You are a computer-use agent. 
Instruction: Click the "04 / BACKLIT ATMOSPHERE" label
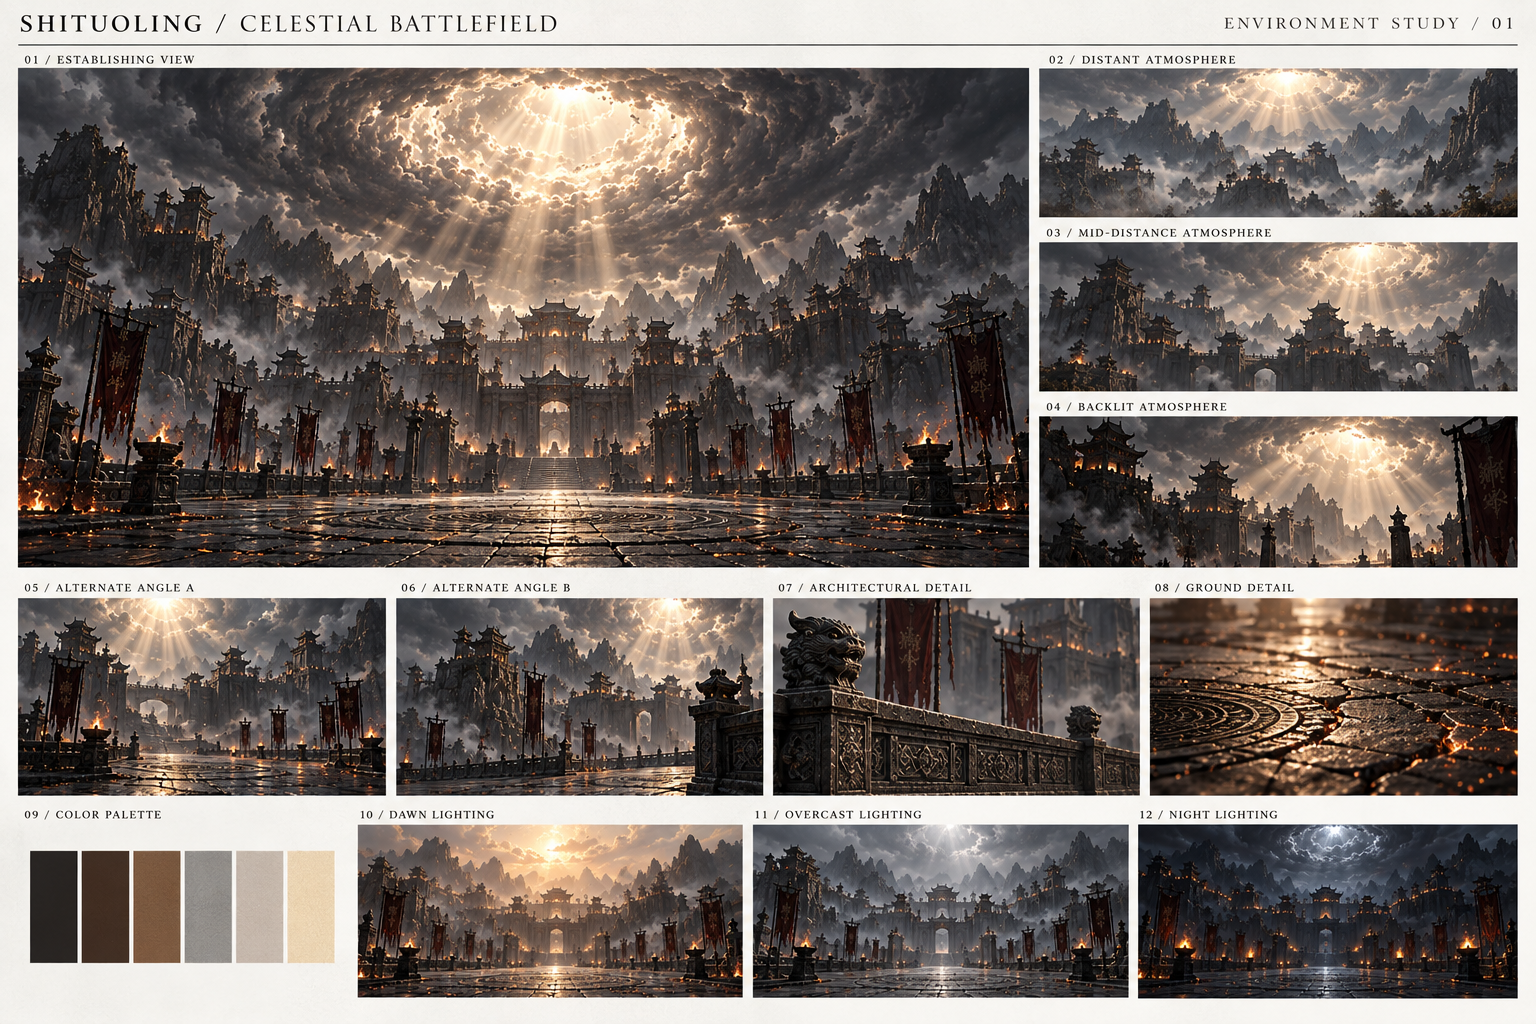point(1137,406)
